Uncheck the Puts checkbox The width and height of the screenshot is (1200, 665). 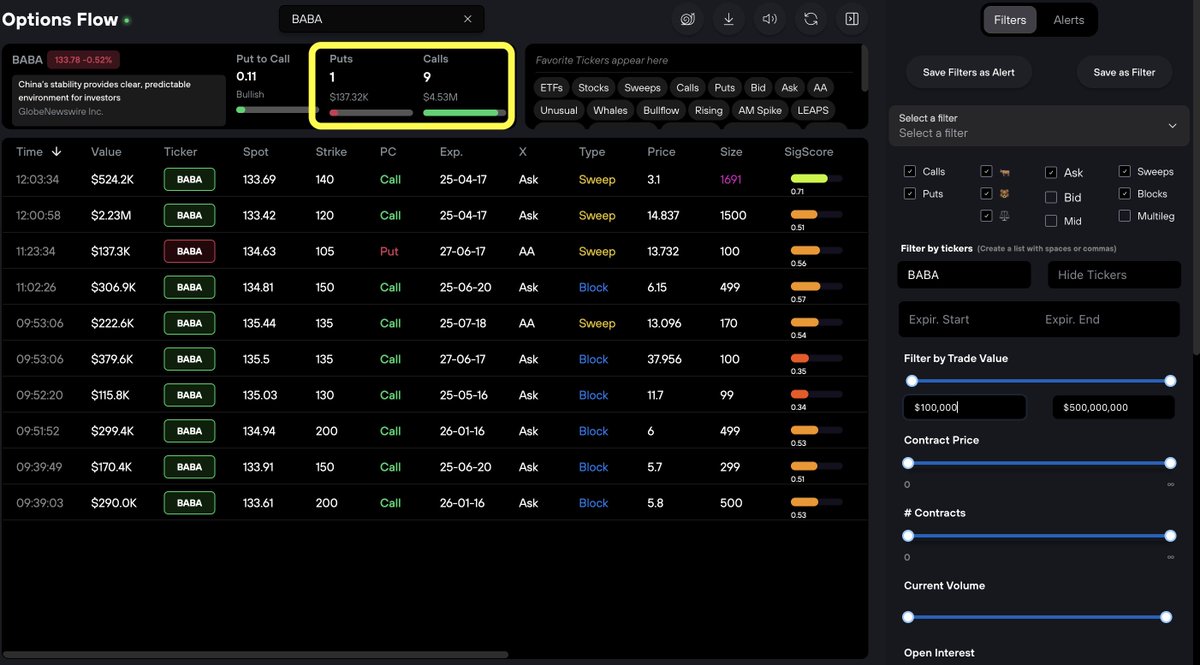[909, 194]
